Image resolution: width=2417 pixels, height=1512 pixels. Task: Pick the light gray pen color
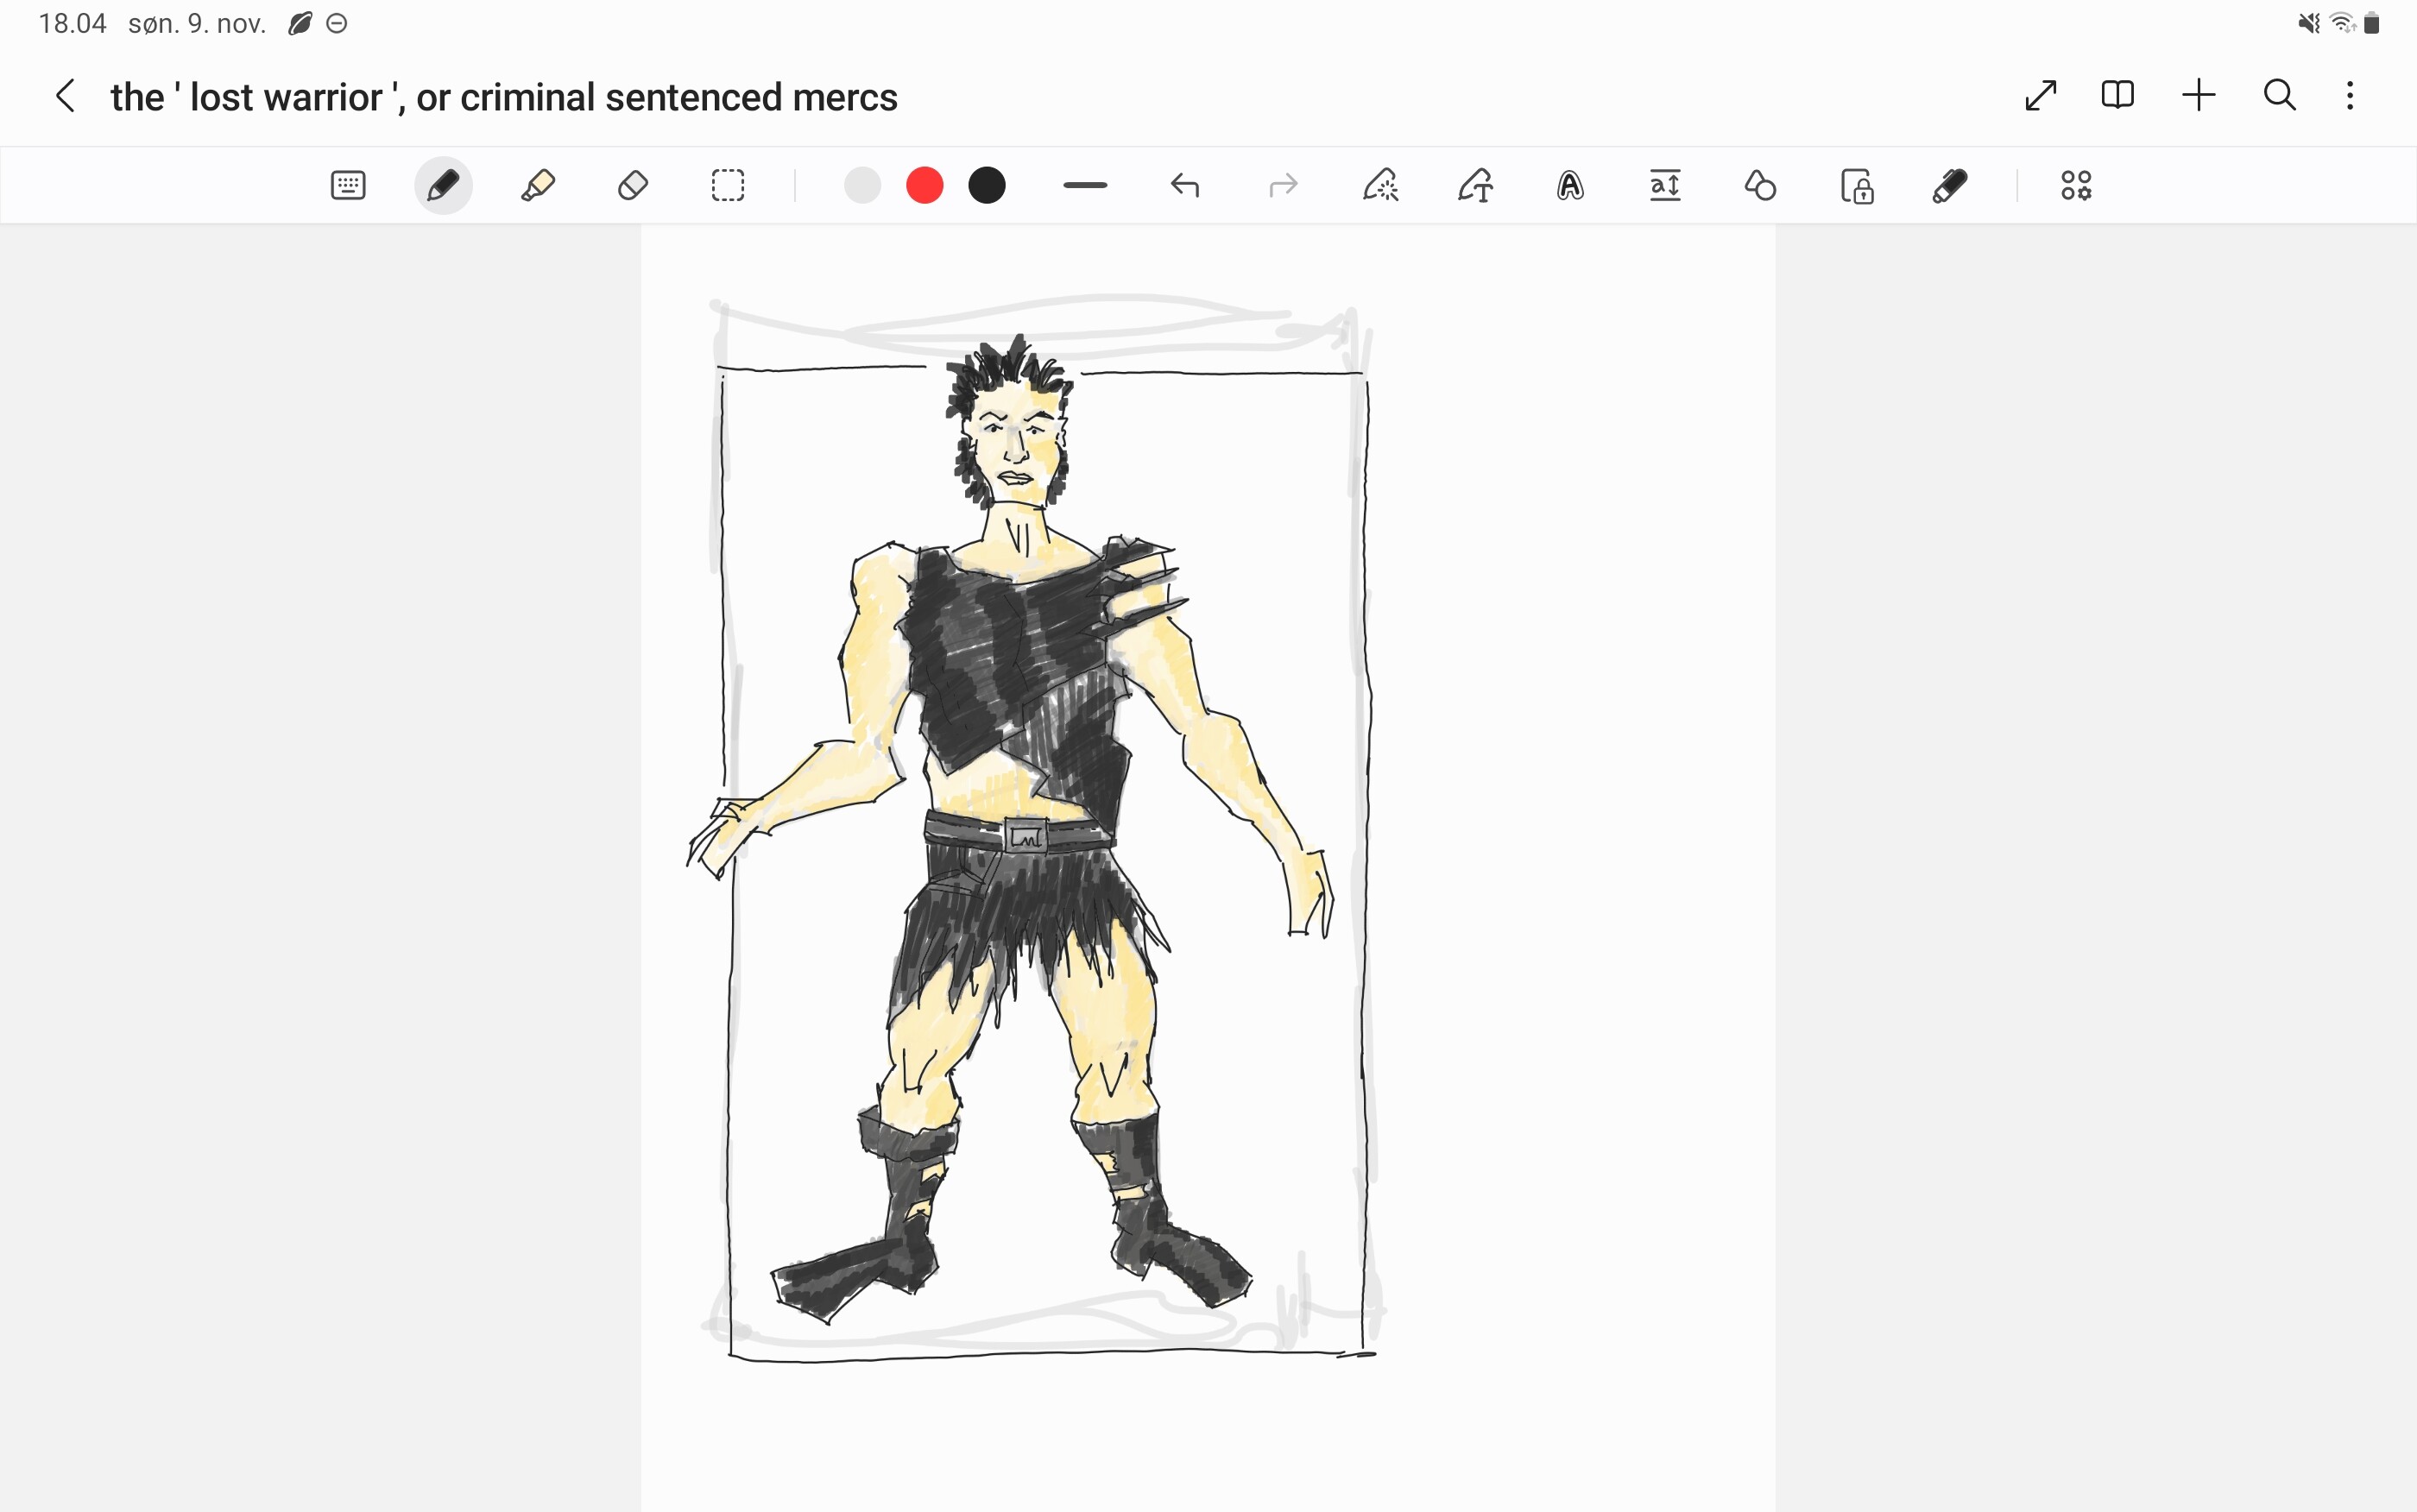(x=862, y=186)
